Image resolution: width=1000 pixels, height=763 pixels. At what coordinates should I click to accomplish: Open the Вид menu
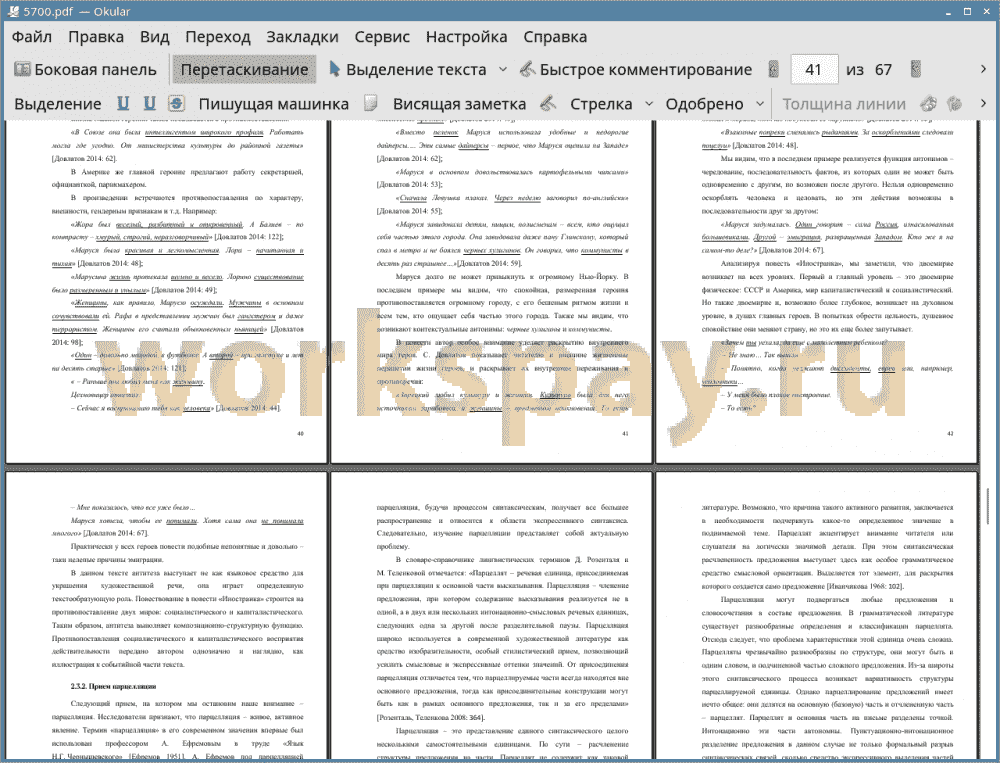154,37
